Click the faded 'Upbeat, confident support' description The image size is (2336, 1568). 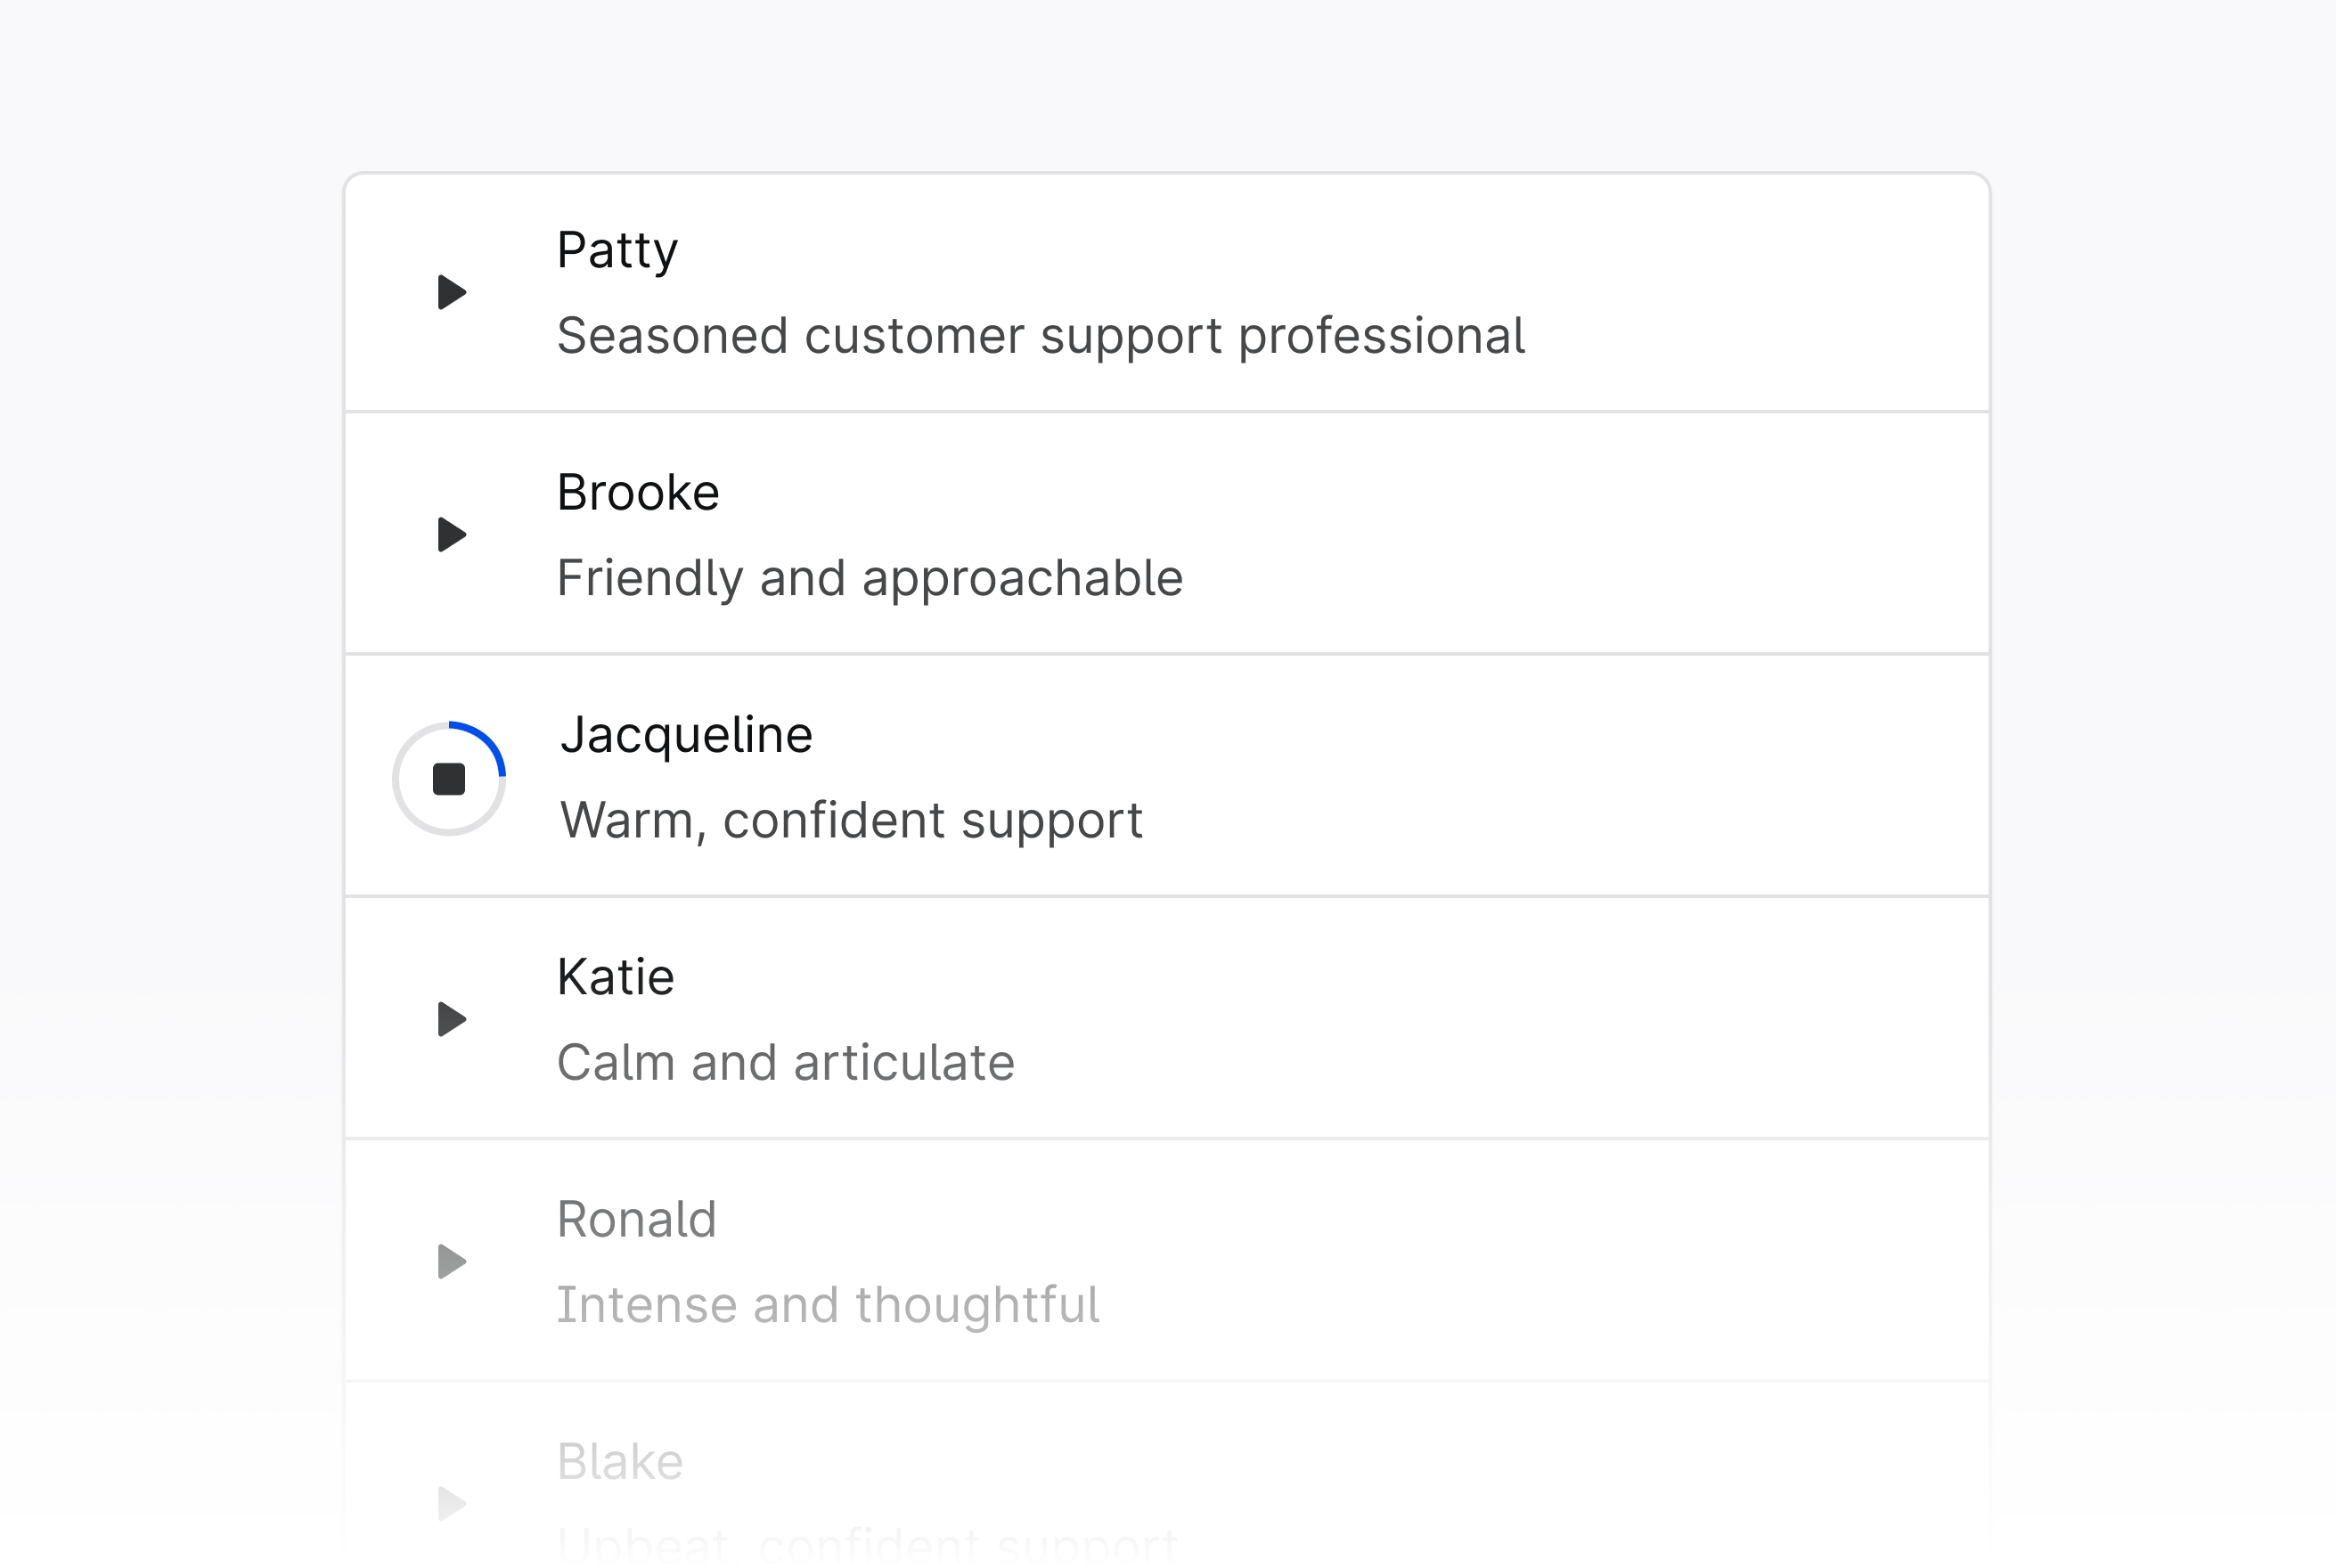pyautogui.click(x=867, y=1546)
